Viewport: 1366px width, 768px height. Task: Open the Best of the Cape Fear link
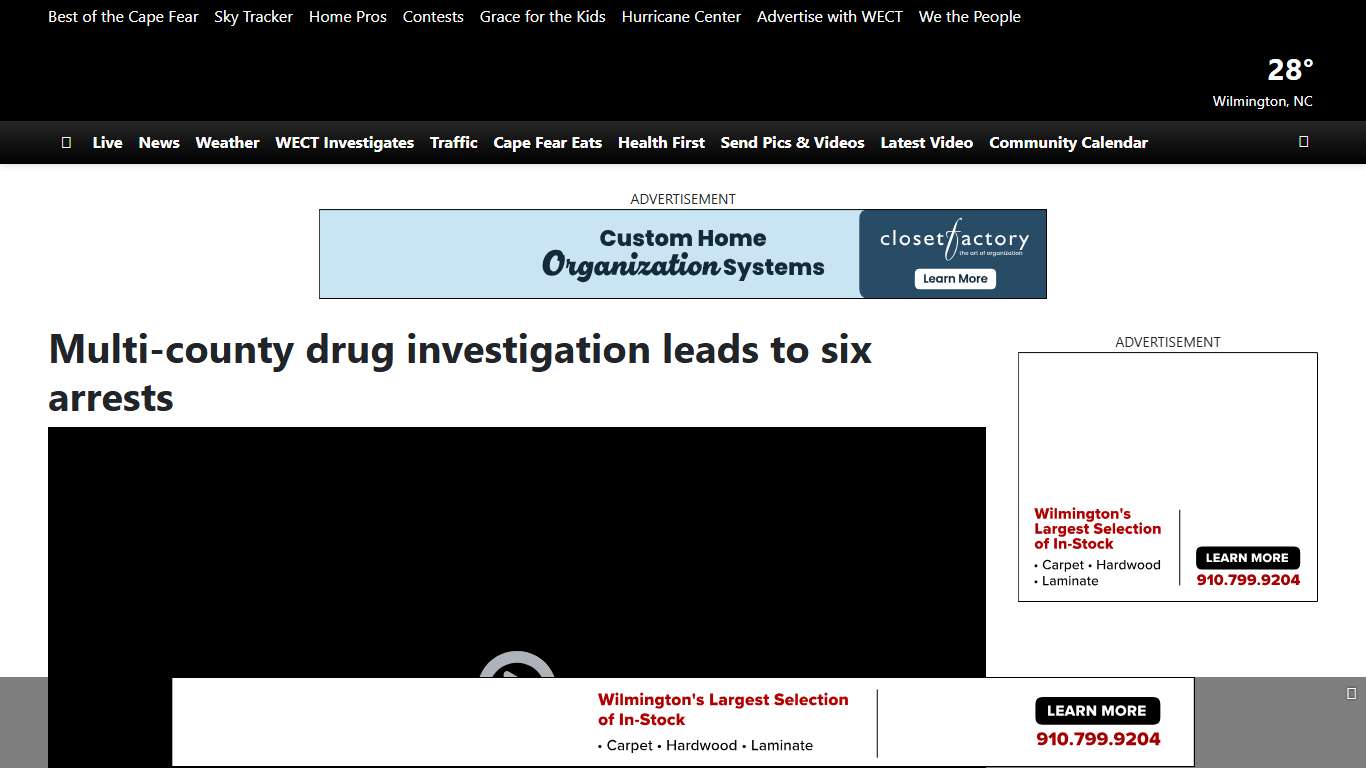[x=123, y=16]
